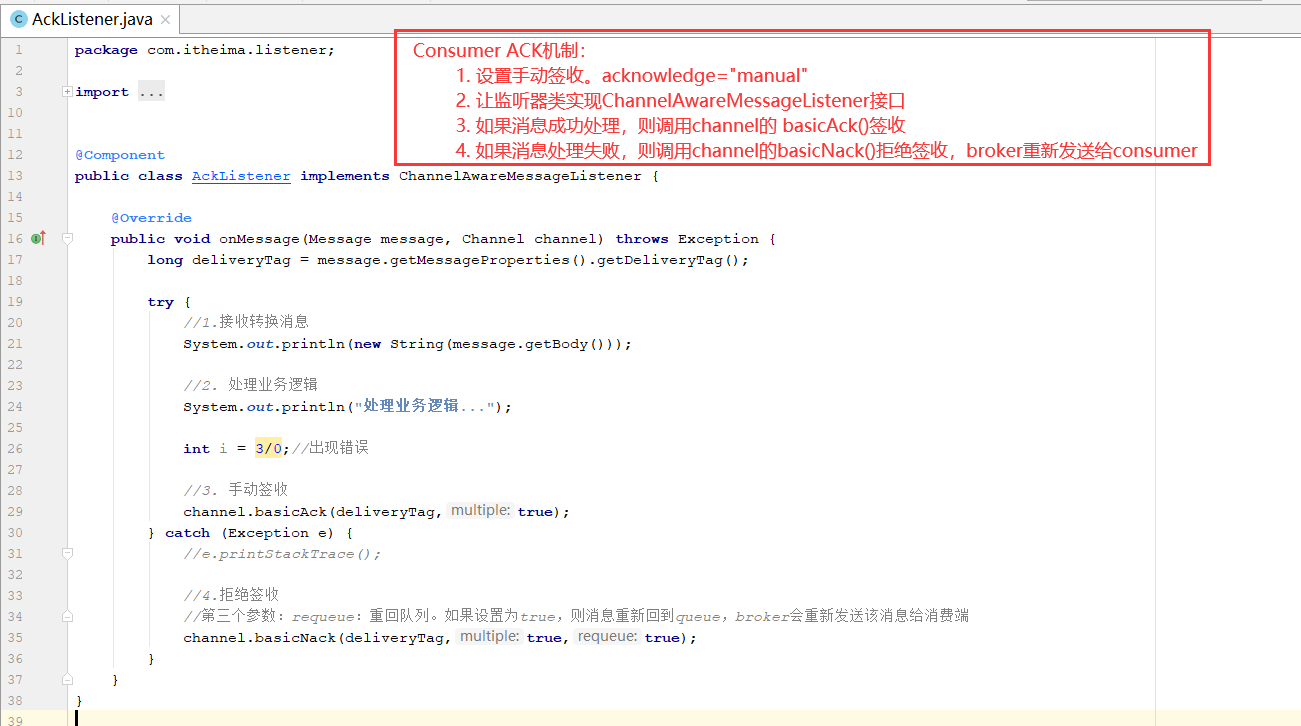
Task: Select the AckListener.java editor tab
Action: [x=90, y=19]
